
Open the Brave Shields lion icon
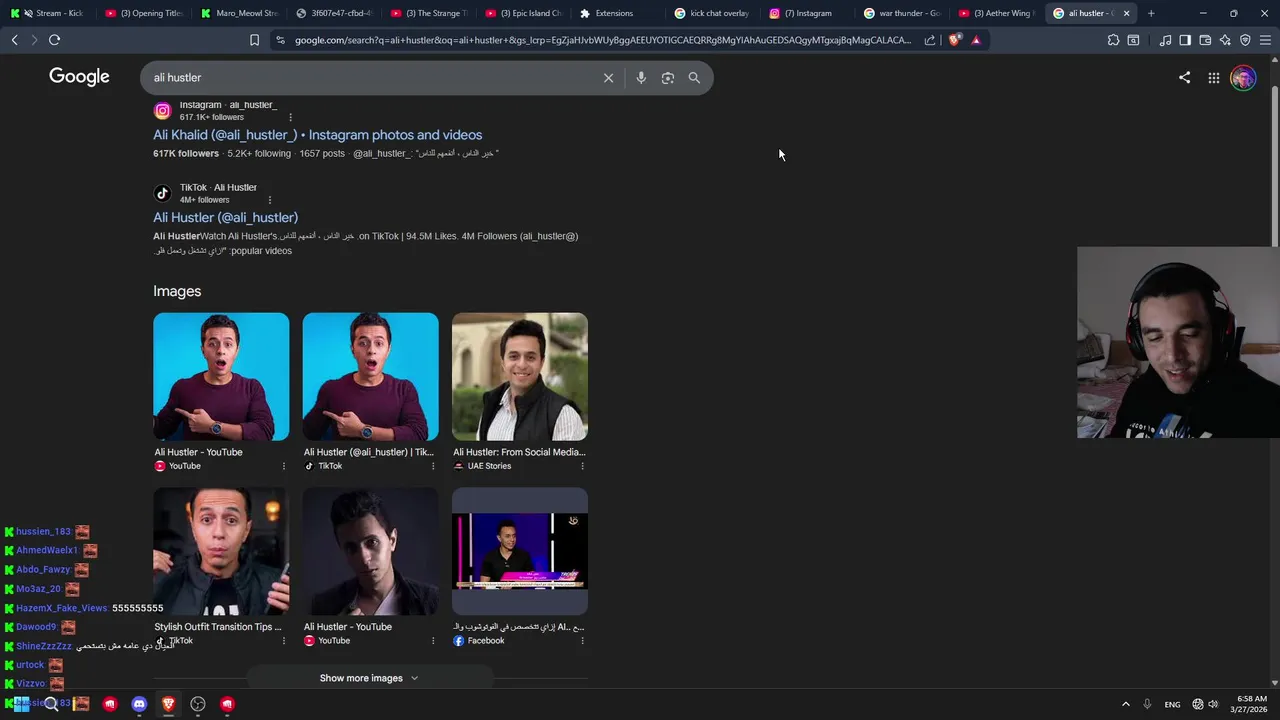coord(955,40)
